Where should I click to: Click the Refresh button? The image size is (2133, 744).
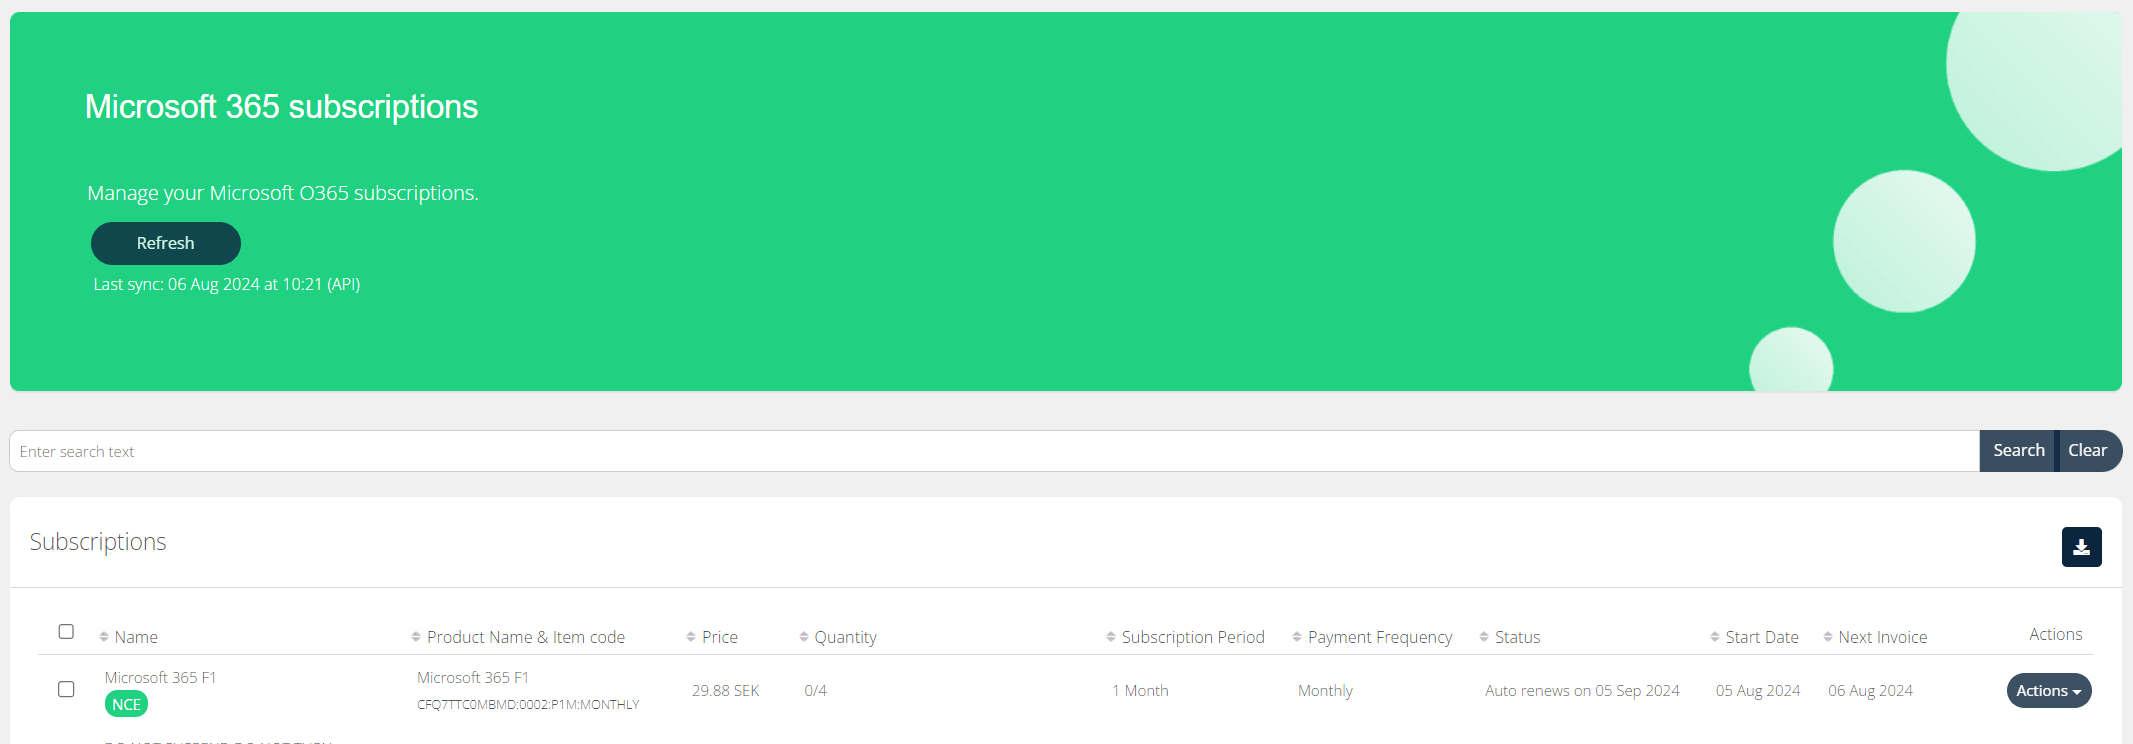click(166, 243)
